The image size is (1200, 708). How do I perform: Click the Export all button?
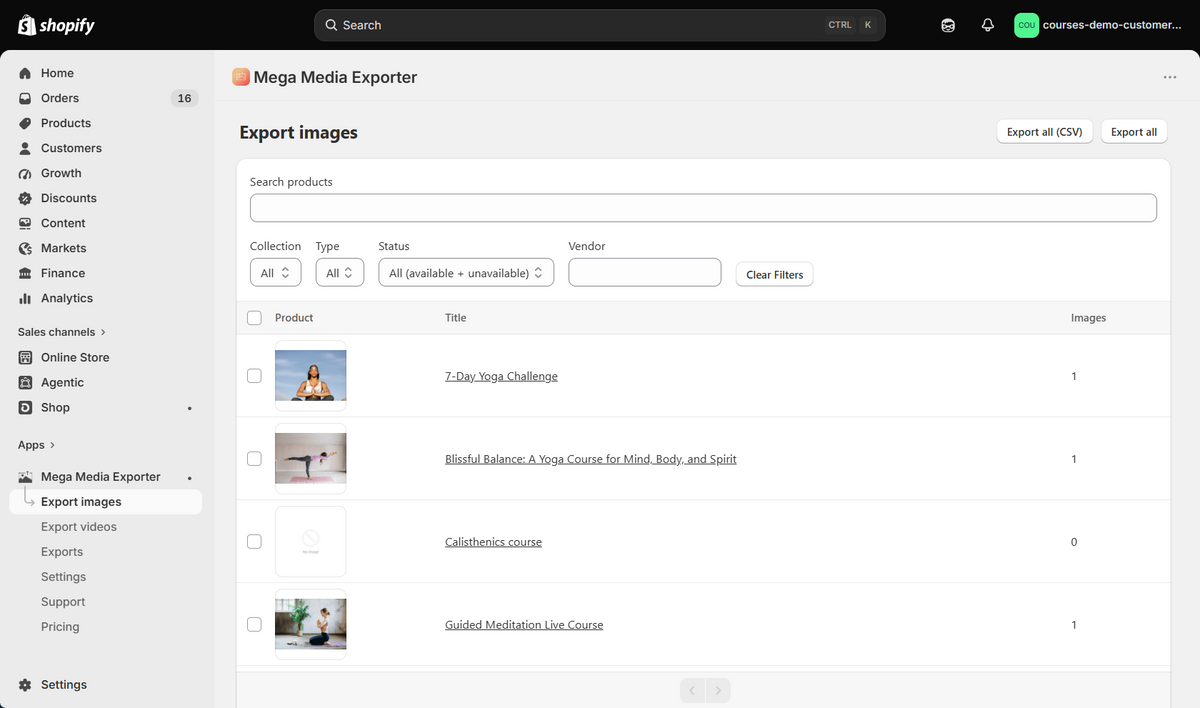(x=1134, y=132)
